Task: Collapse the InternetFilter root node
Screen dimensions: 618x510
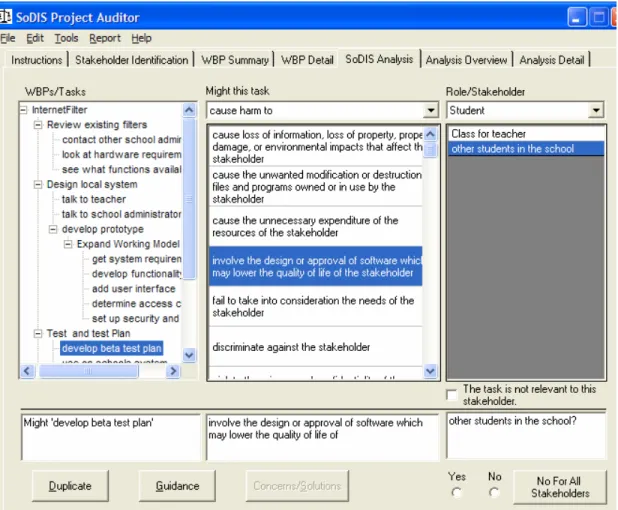Action: (24, 110)
